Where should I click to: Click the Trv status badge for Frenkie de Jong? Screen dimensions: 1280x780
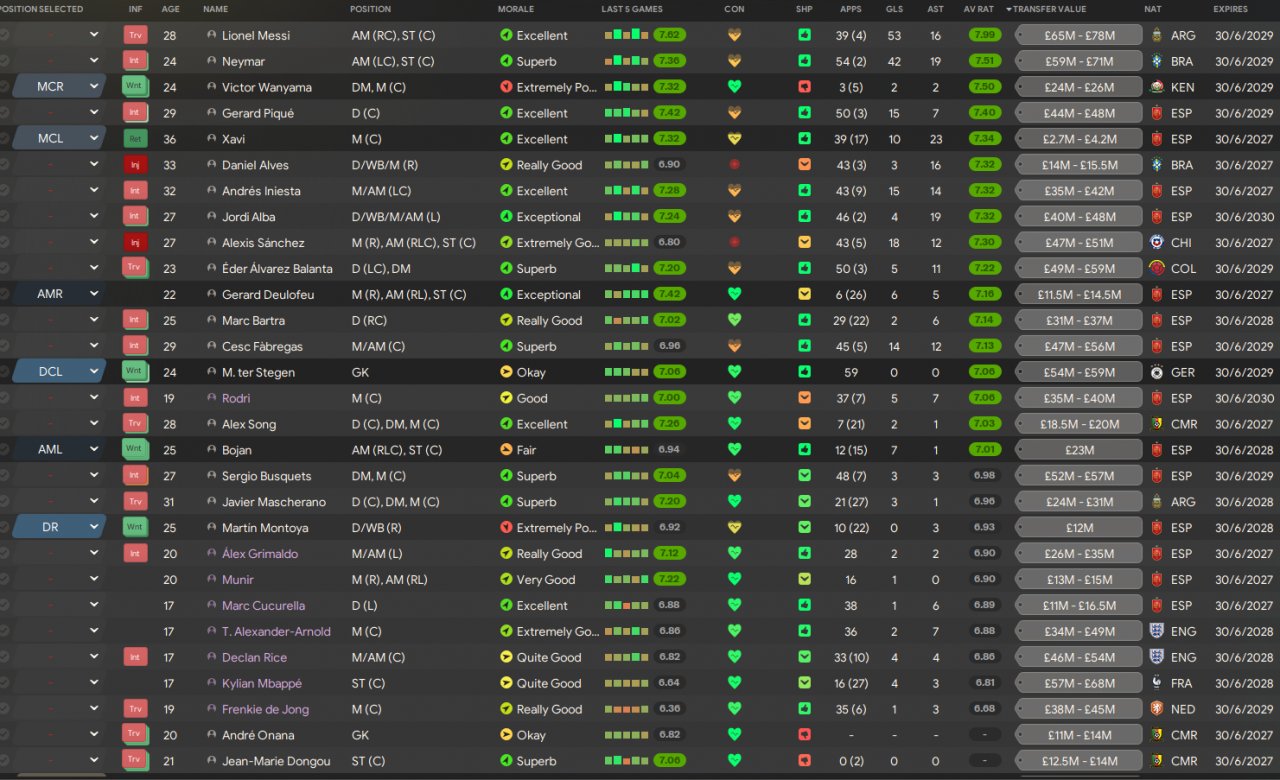click(135, 709)
